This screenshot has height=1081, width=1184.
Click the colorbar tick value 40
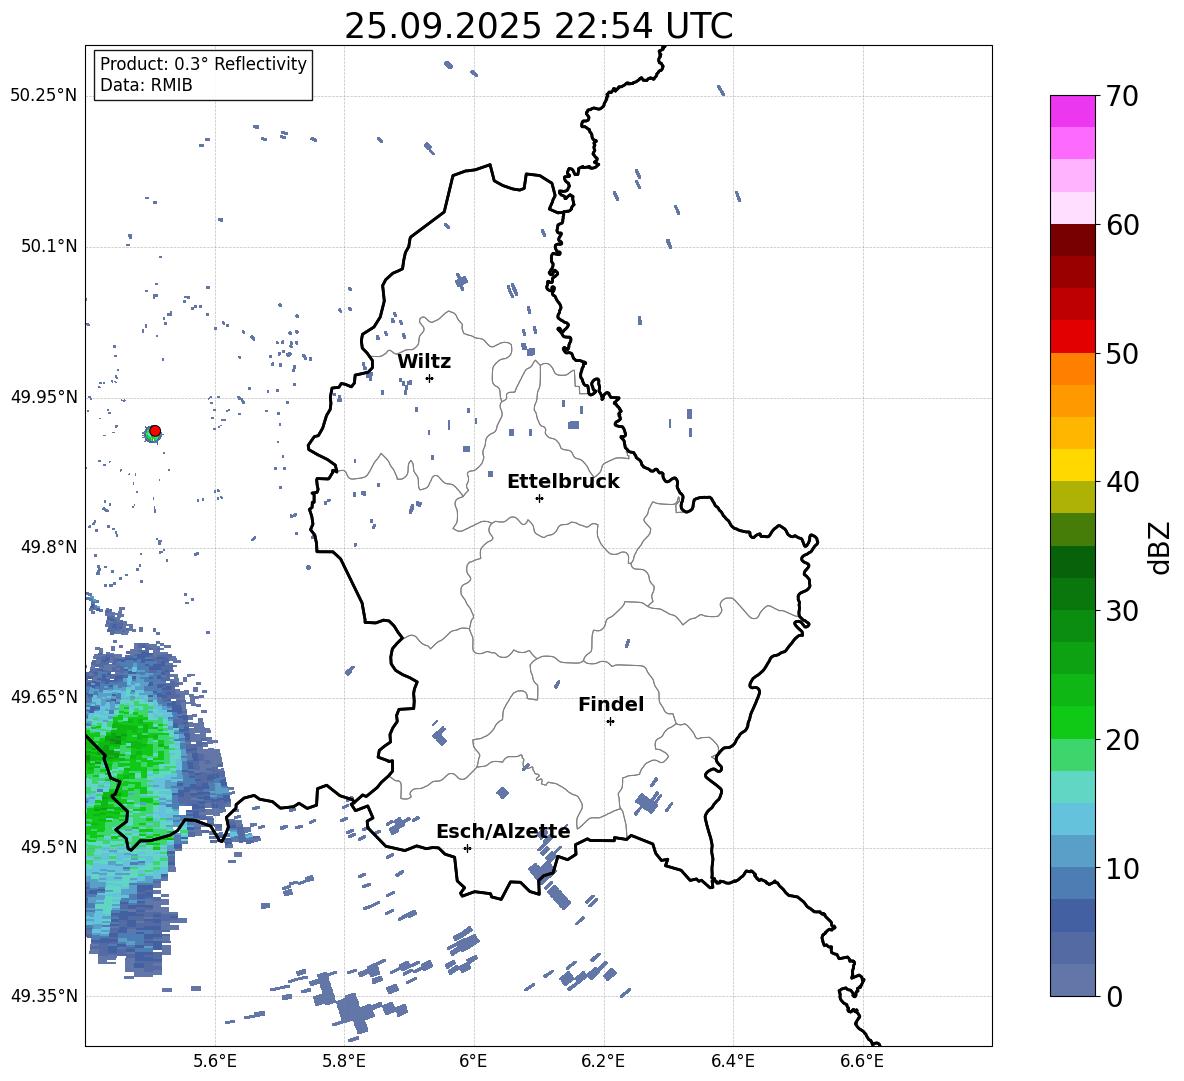[x=1123, y=482]
